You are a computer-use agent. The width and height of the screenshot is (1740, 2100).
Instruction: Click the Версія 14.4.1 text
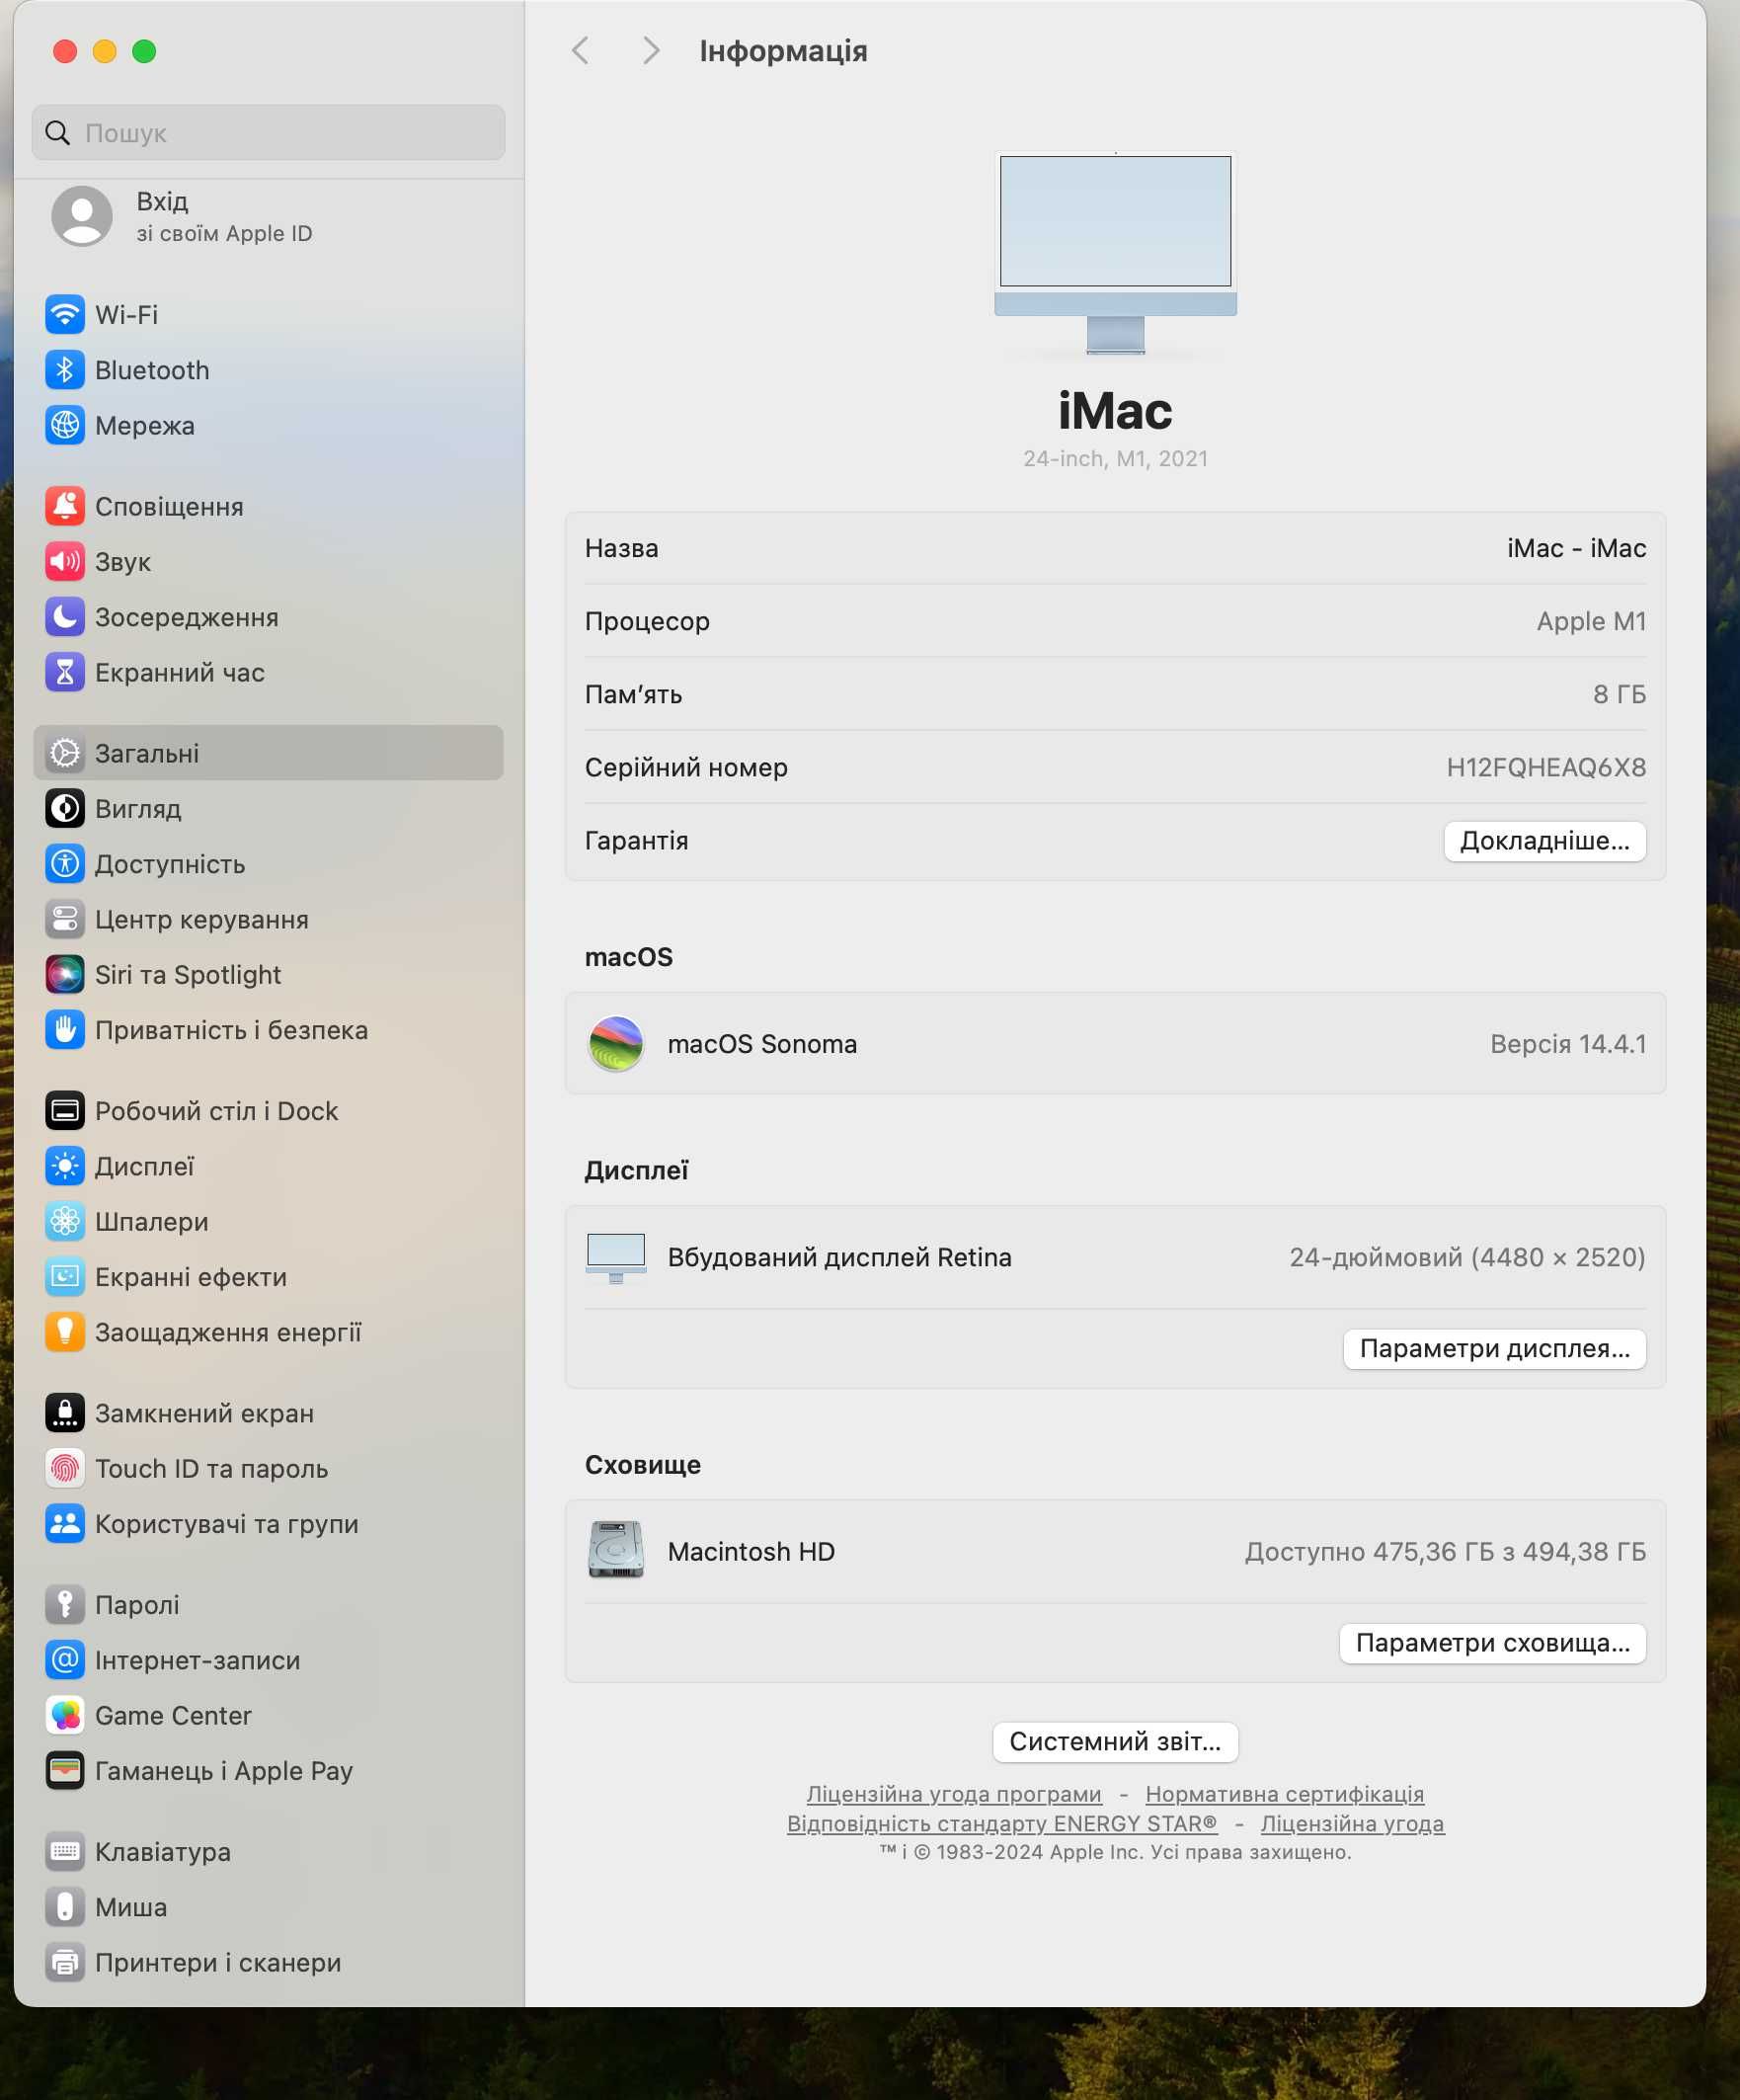(x=1568, y=1044)
